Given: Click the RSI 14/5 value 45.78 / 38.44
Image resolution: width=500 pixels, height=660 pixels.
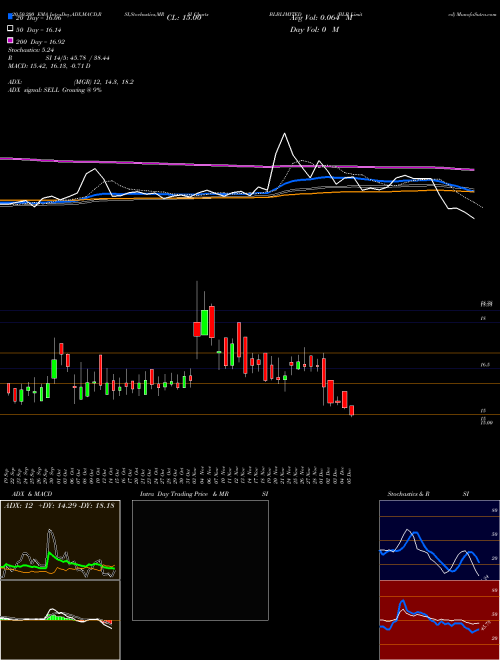Looking at the screenshot, I should (x=78, y=58).
